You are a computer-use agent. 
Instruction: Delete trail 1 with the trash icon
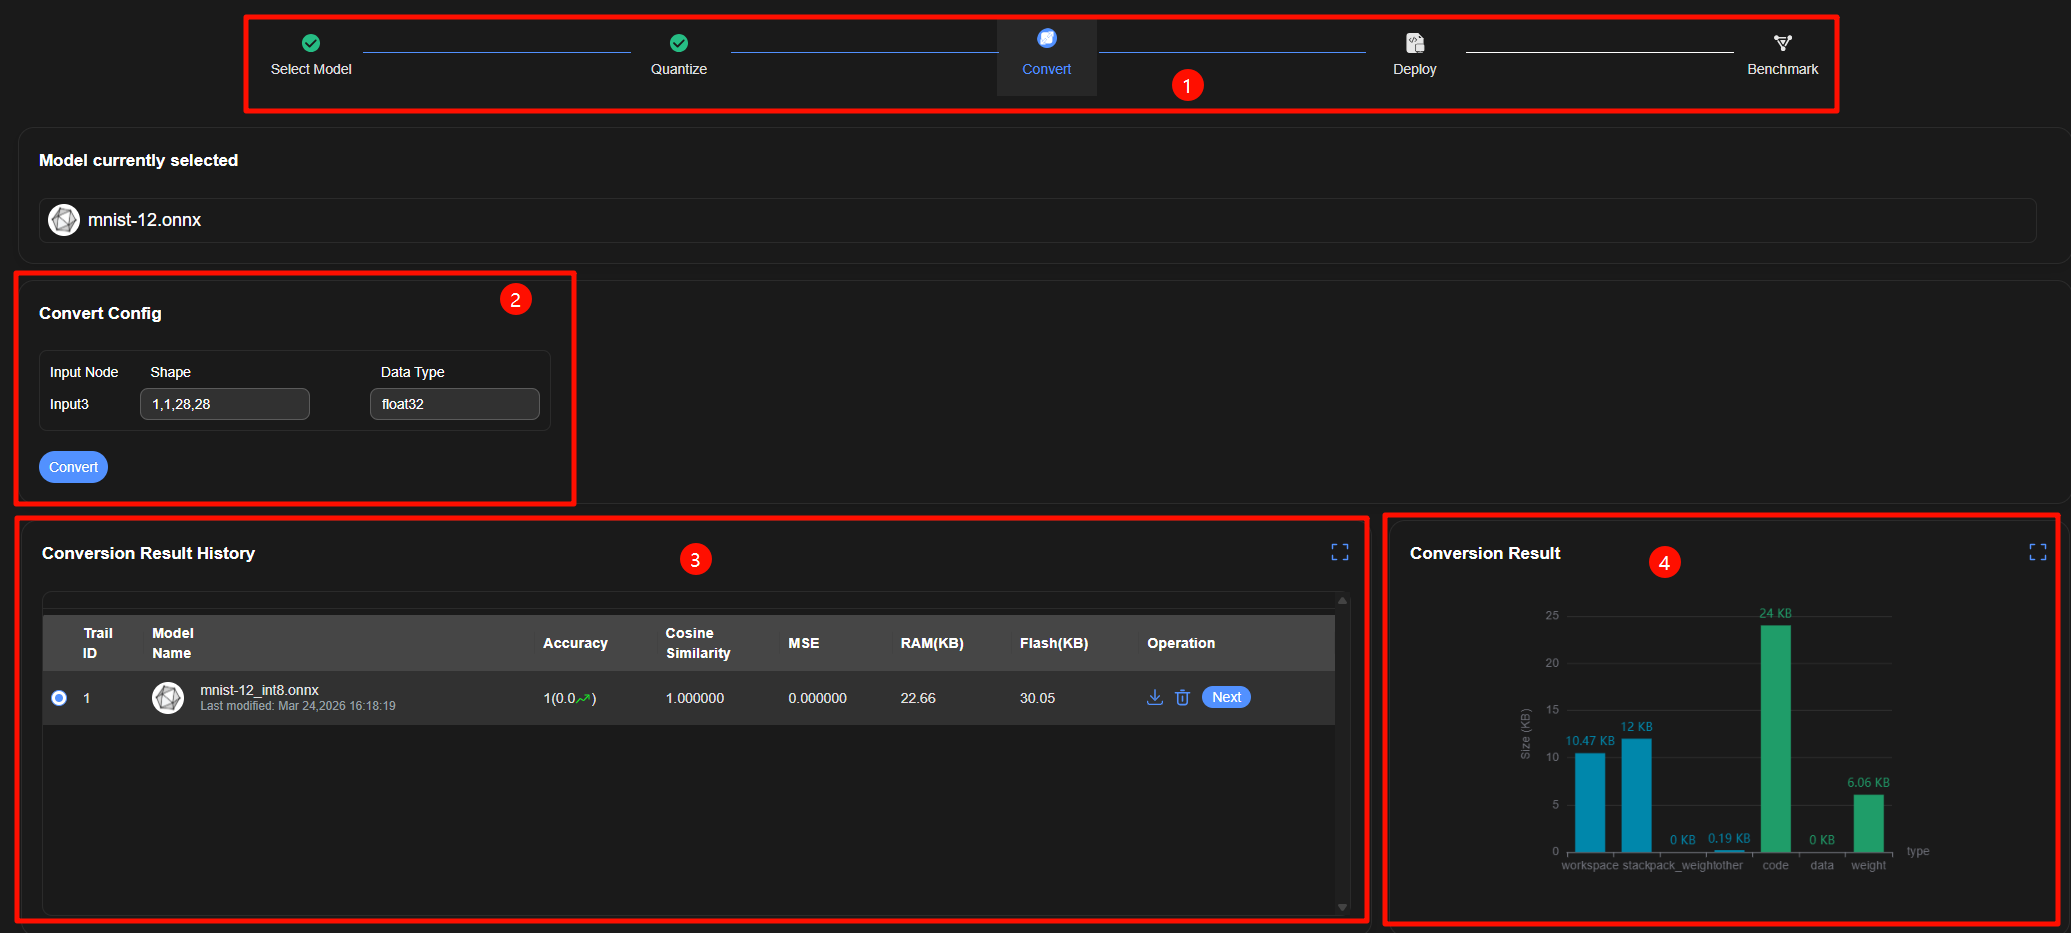[1182, 698]
